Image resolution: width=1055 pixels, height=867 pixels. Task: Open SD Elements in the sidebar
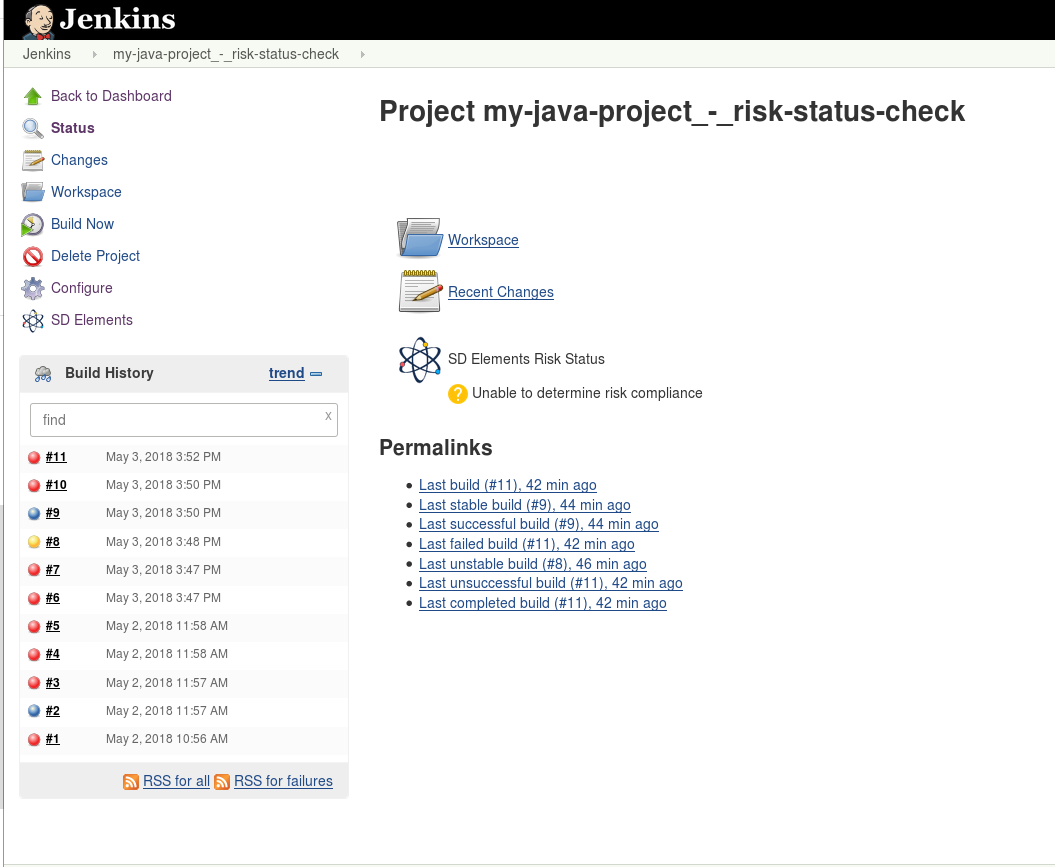coord(92,320)
